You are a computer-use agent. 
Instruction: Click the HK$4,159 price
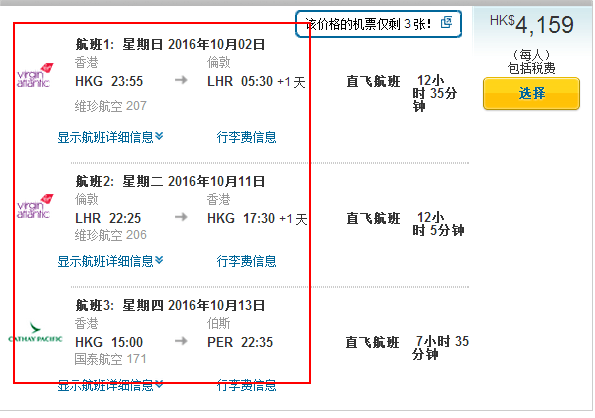pos(531,25)
